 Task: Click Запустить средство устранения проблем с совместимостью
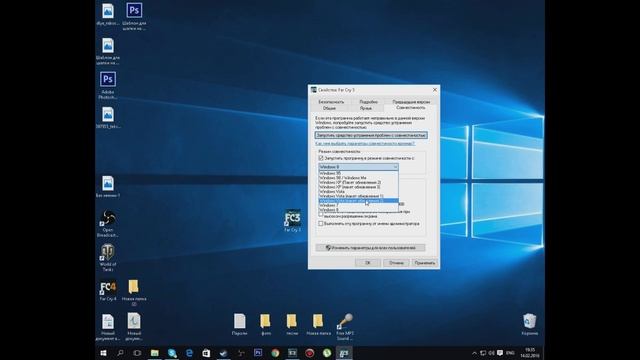(371, 135)
